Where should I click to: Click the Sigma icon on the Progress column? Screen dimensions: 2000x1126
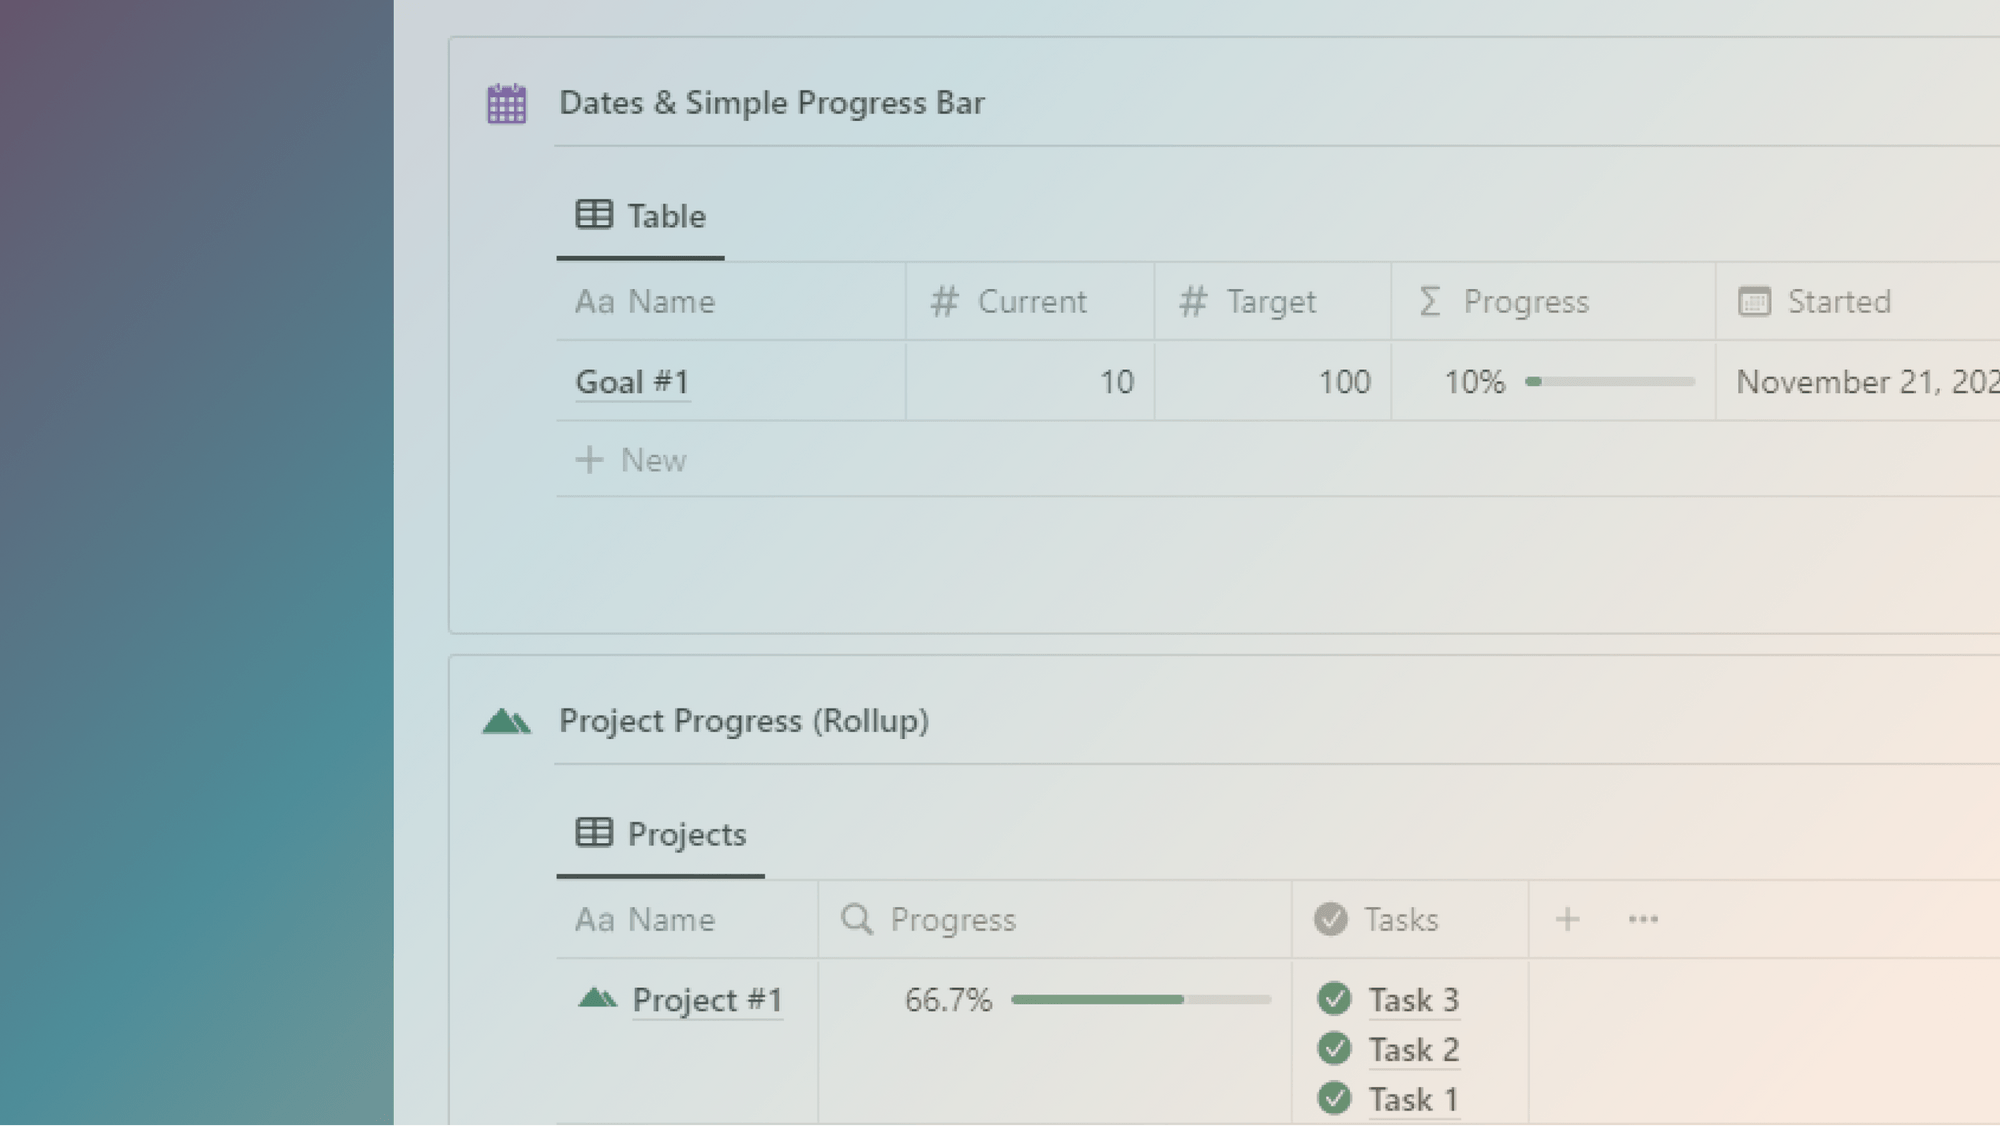coord(1430,302)
